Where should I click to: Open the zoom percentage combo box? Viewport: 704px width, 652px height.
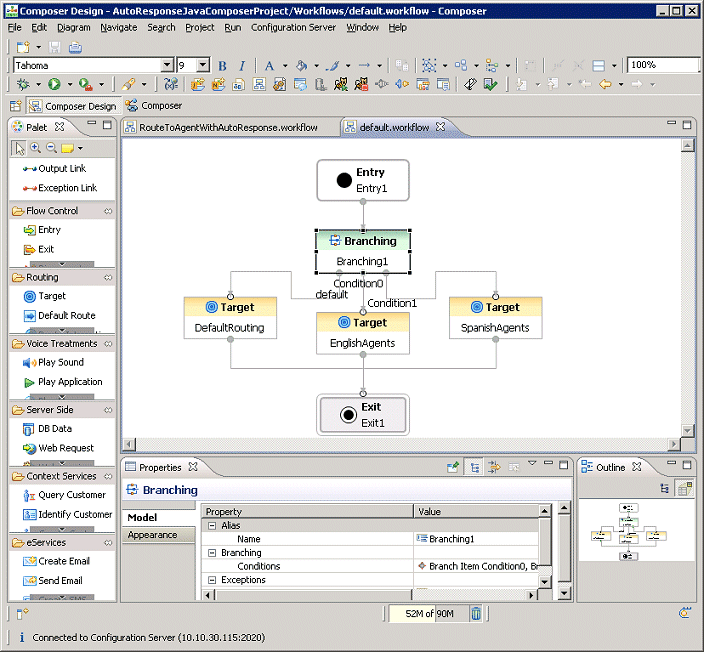click(663, 66)
